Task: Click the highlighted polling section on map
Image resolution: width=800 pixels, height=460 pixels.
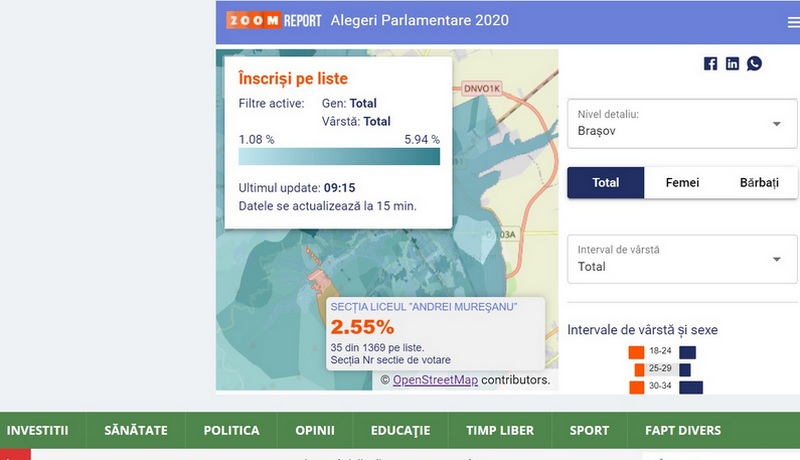Action: click(x=316, y=272)
